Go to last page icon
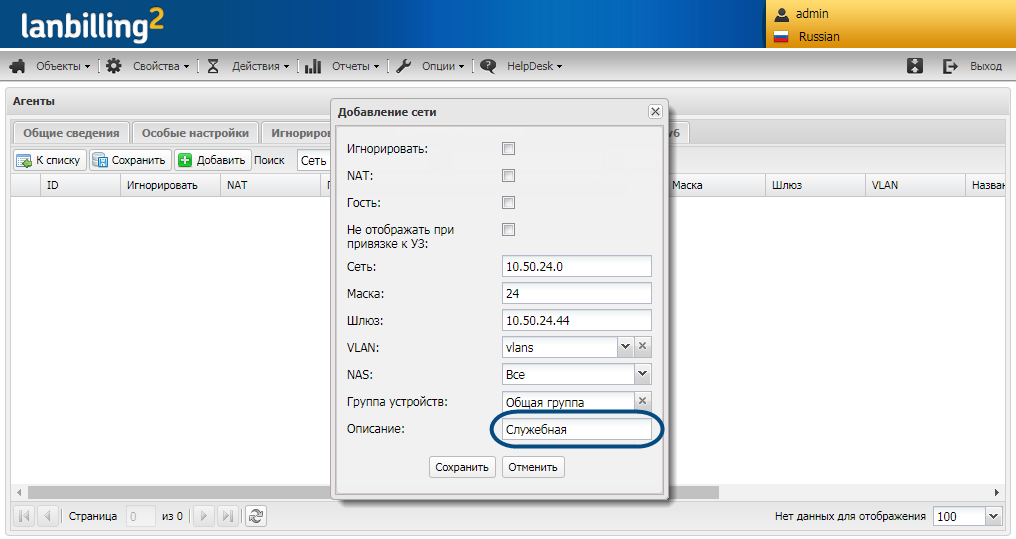This screenshot has height=539, width=1016. (227, 516)
